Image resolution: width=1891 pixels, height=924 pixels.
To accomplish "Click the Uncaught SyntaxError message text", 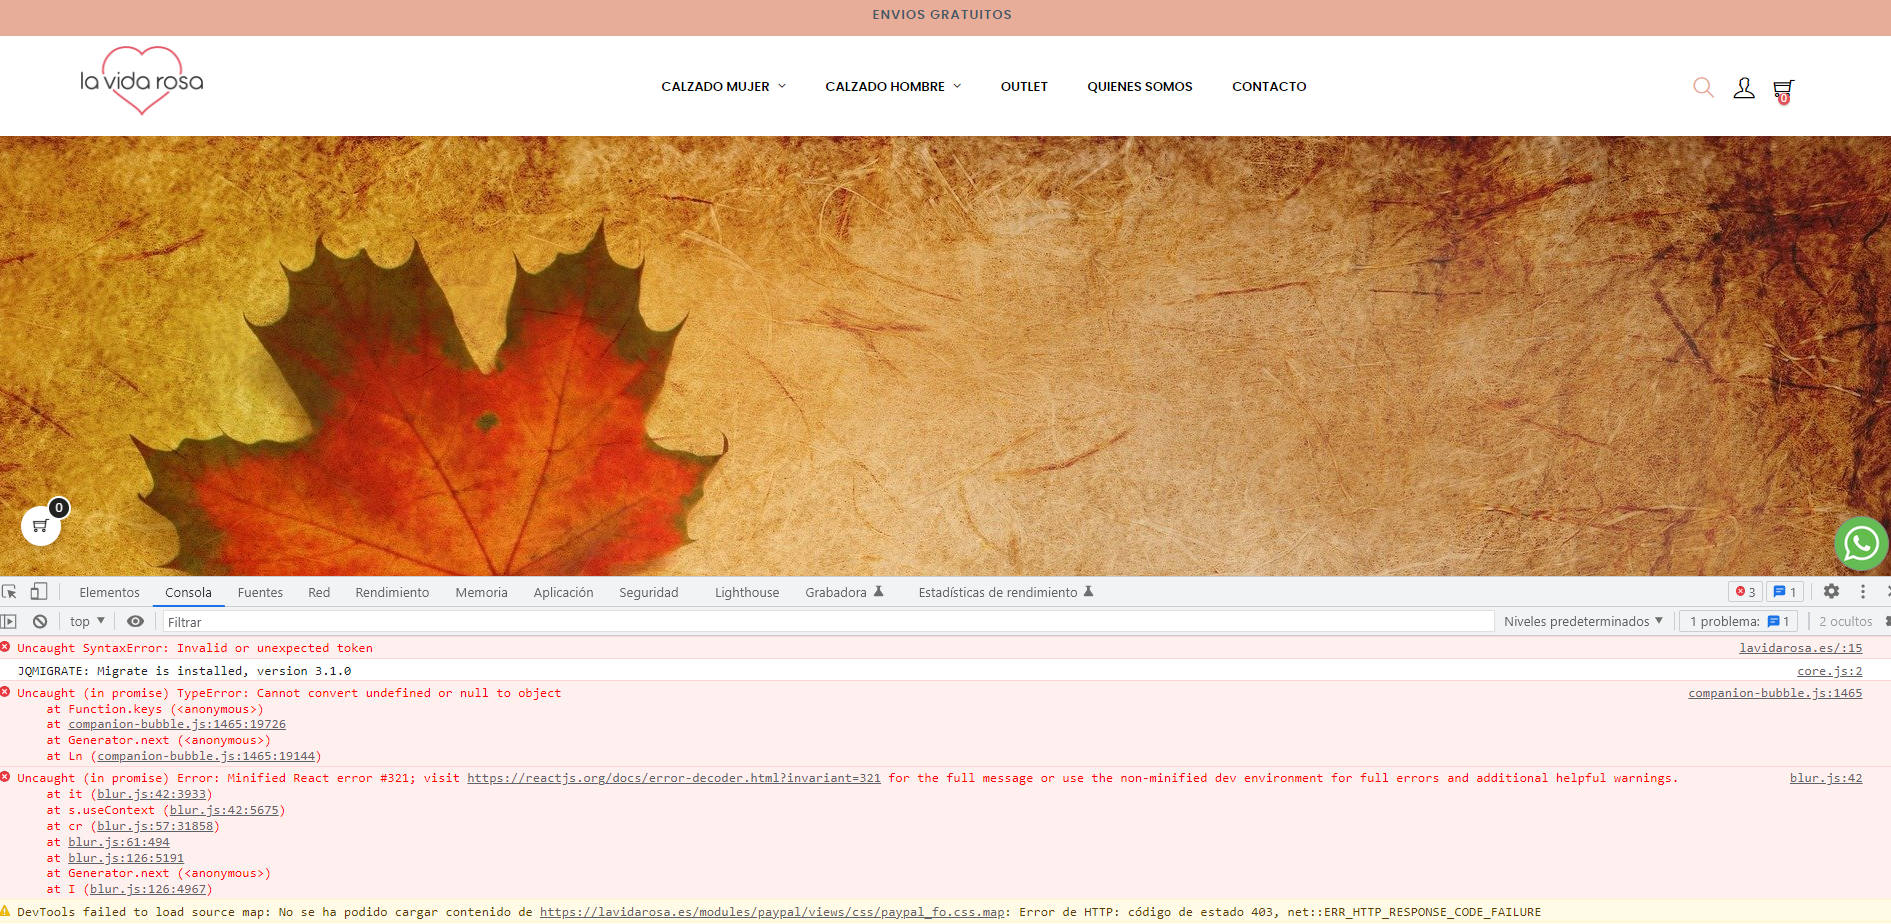I will [195, 648].
